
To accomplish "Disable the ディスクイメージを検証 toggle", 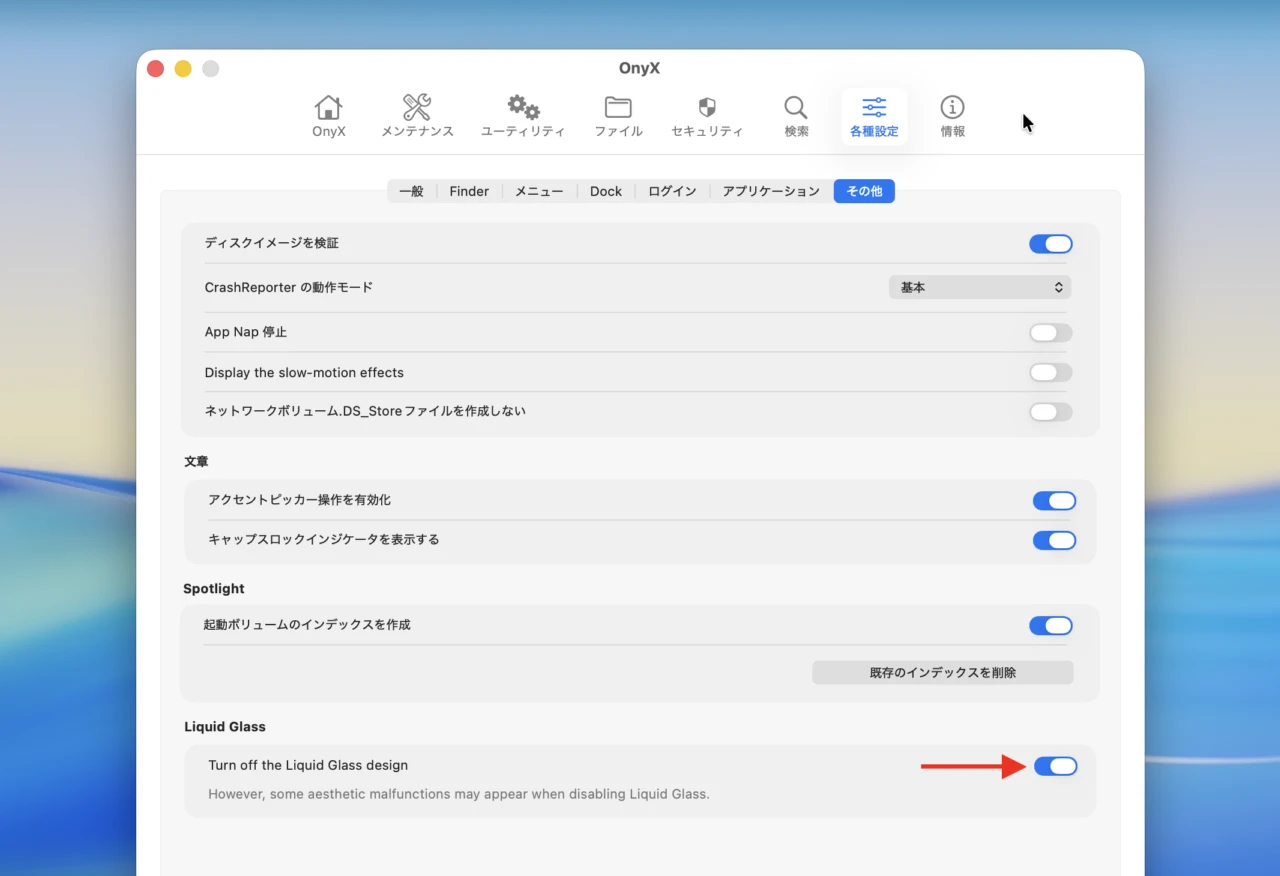I will click(1050, 244).
